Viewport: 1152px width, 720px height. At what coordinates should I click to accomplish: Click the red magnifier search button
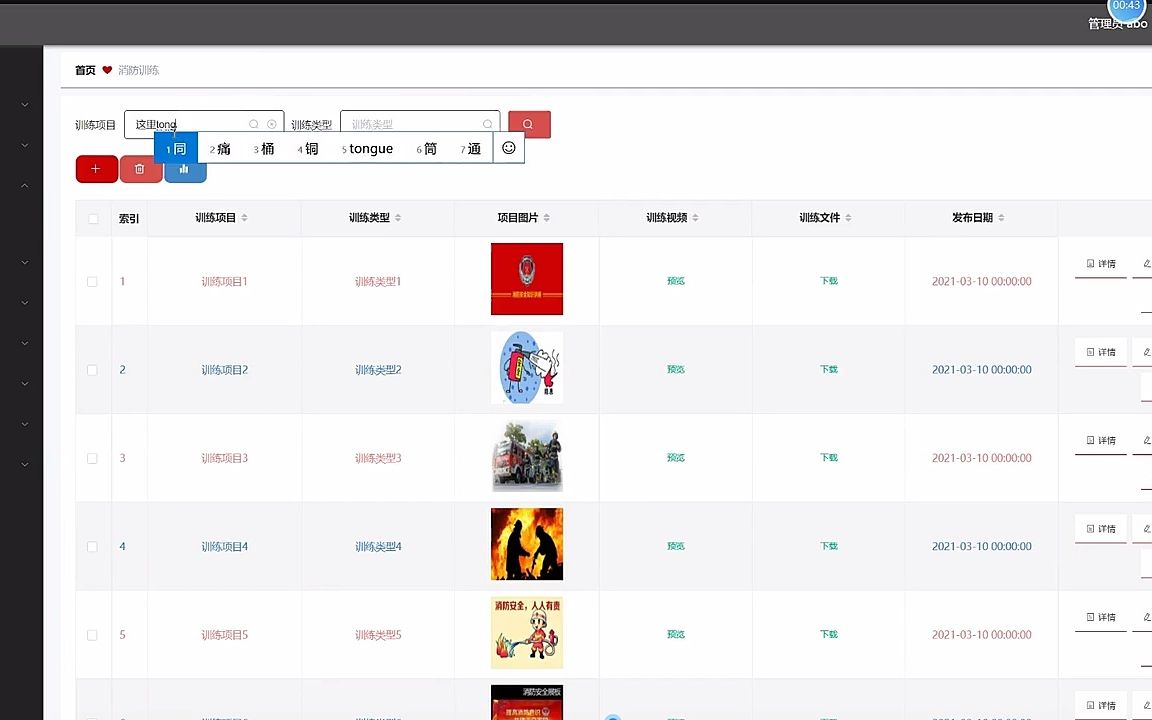pos(527,124)
